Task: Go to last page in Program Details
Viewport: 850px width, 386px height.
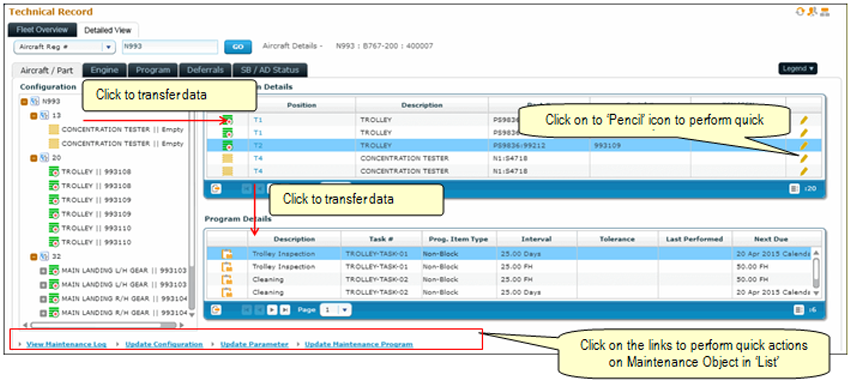Action: pos(285,310)
